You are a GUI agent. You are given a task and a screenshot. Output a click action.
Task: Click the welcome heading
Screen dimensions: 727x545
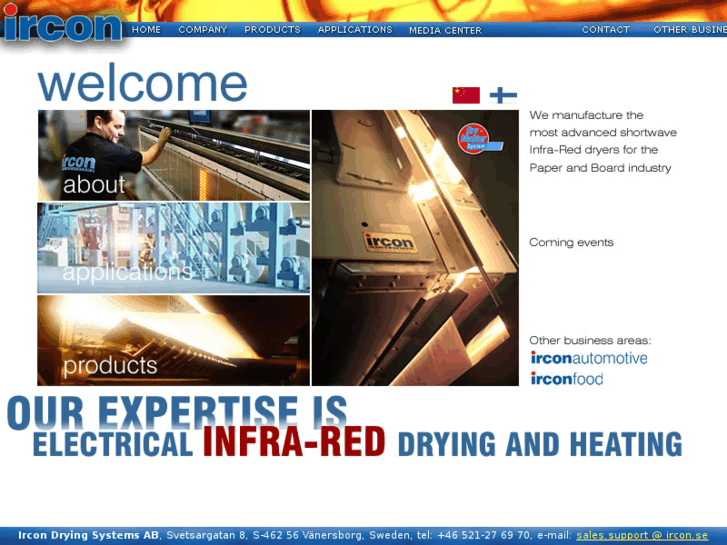pyautogui.click(x=142, y=84)
